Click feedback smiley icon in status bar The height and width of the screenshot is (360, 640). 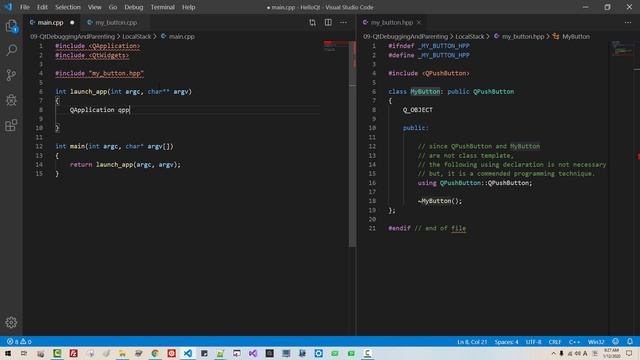(616, 342)
